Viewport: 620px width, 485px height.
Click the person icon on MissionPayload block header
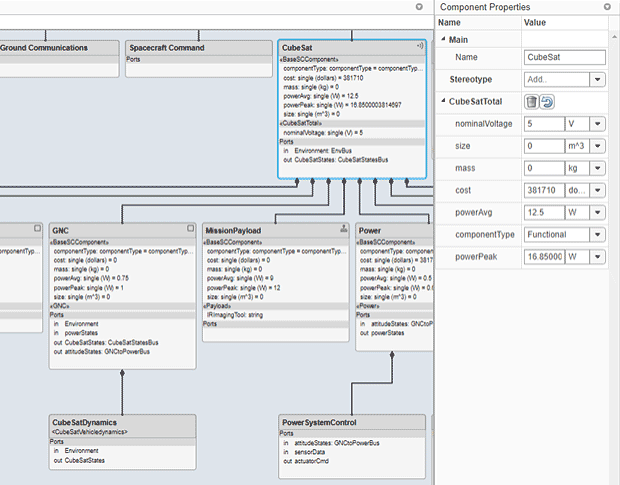coord(343,228)
